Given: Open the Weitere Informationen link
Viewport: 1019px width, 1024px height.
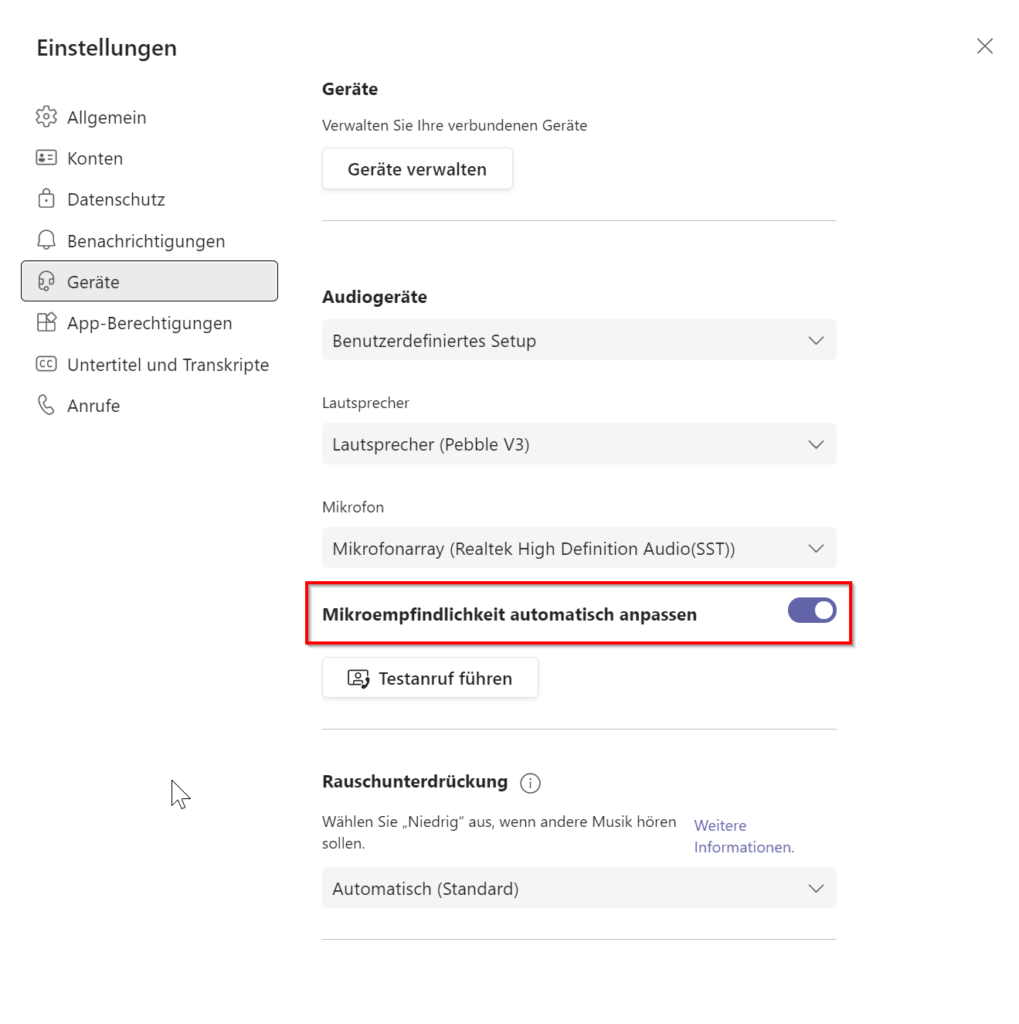Looking at the screenshot, I should (744, 836).
